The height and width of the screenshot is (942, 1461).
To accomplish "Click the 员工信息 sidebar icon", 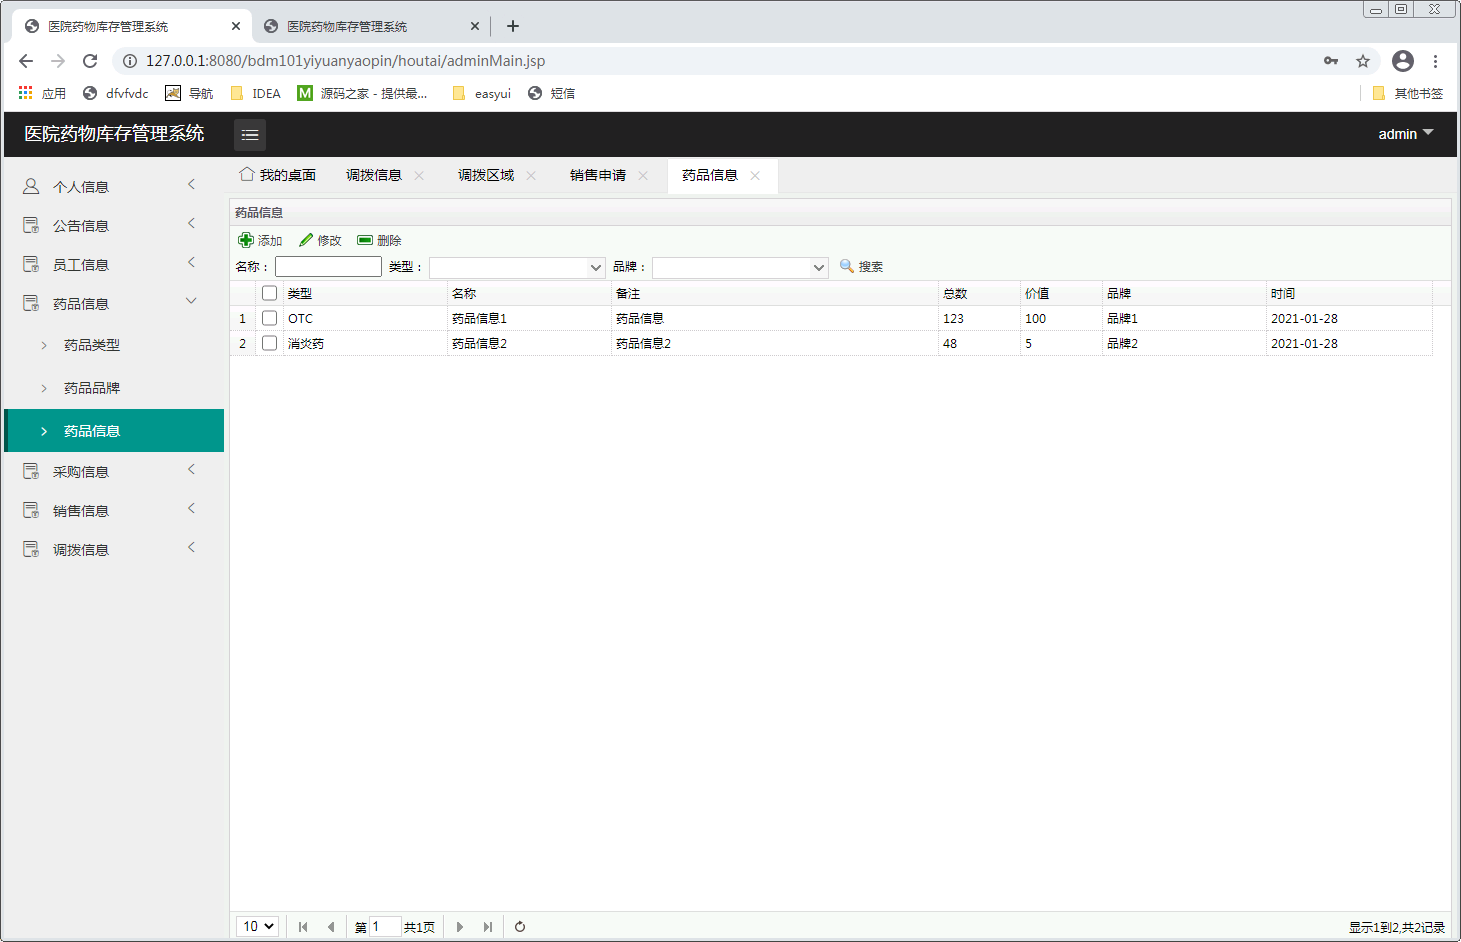I will pos(31,264).
